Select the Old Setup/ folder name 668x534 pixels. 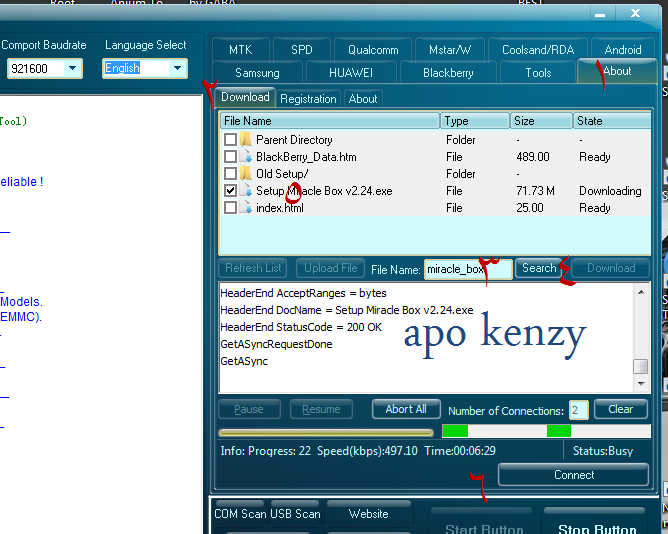[x=282, y=174]
